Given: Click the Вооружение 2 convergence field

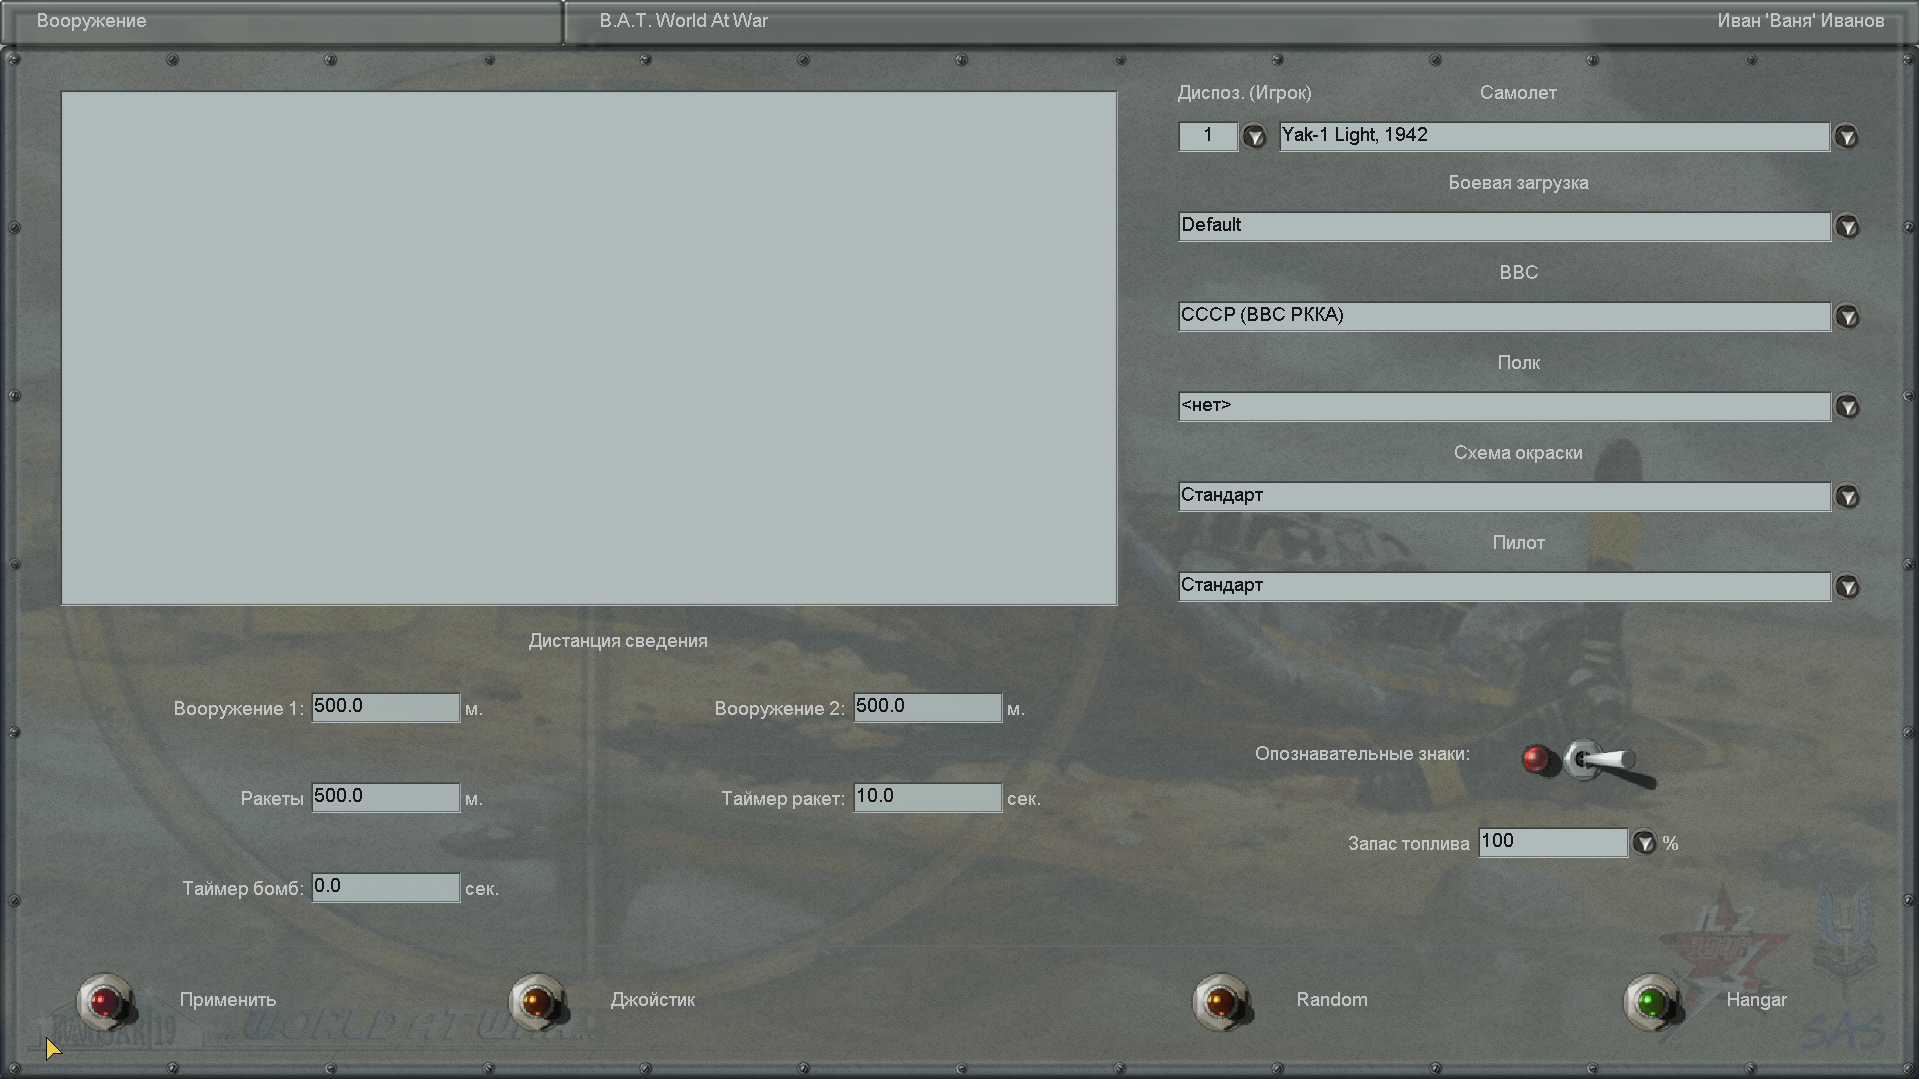Looking at the screenshot, I should click(x=927, y=707).
